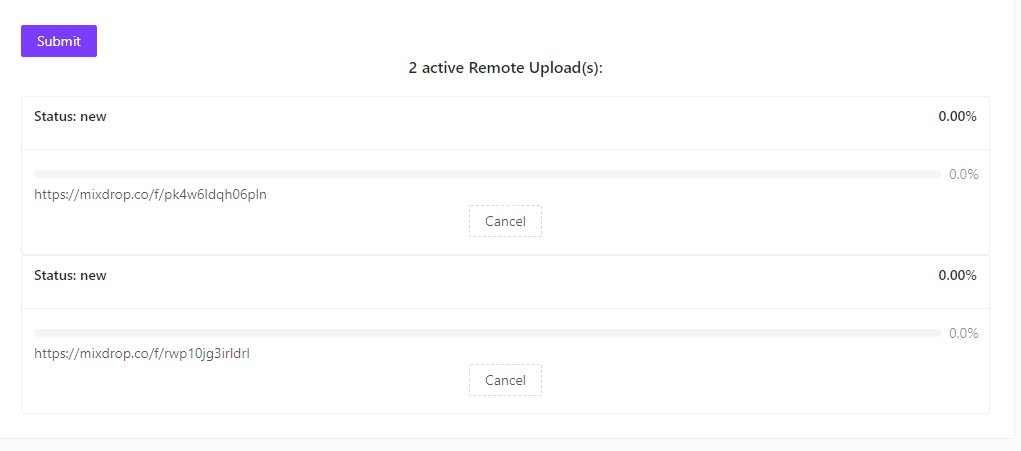The width and height of the screenshot is (1021, 451).
Task: Open the mixdrop.co/f/pk4w6ldqh06pln URL text
Action: [150, 195]
